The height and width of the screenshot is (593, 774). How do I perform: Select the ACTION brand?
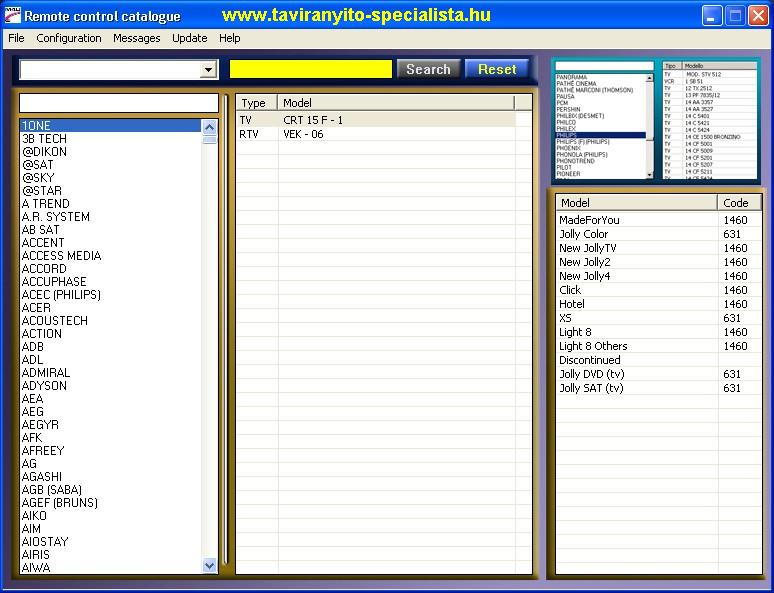[111, 334]
